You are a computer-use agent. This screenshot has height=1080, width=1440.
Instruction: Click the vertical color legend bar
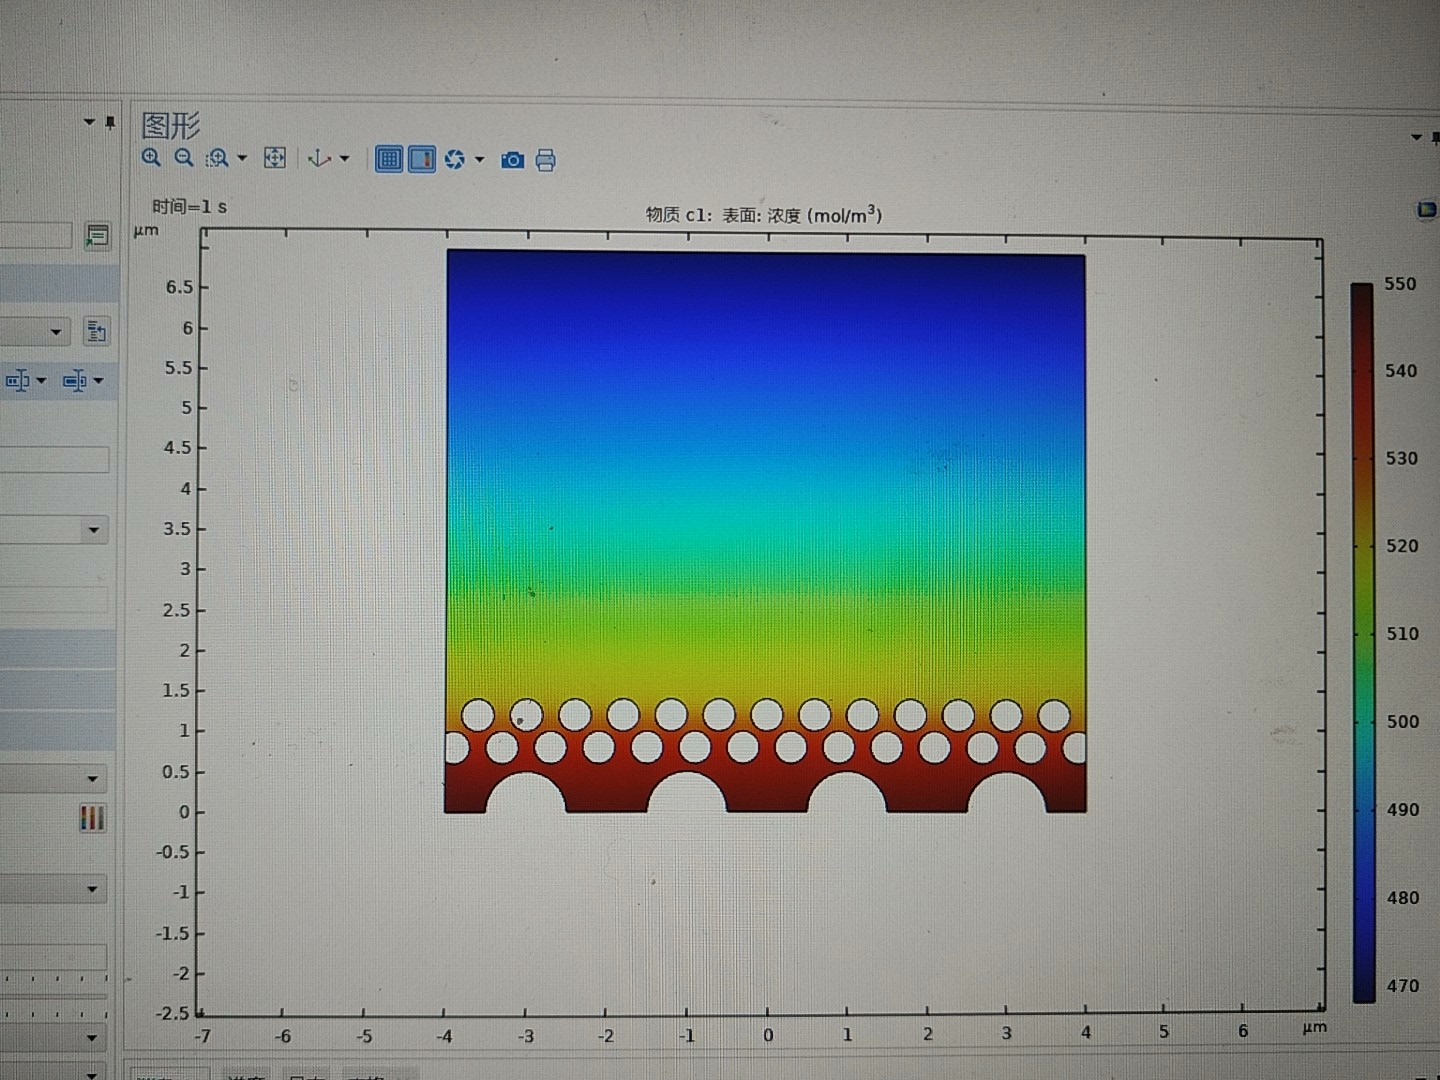pyautogui.click(x=1362, y=642)
